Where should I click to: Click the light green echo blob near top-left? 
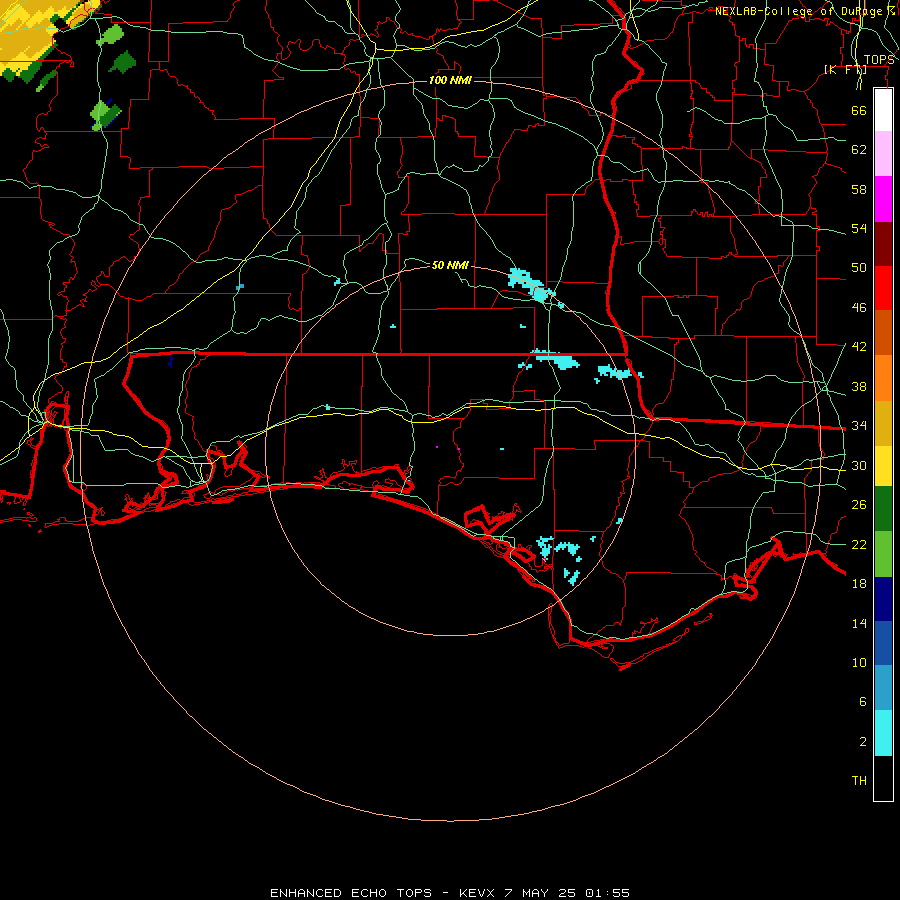pyautogui.click(x=110, y=36)
